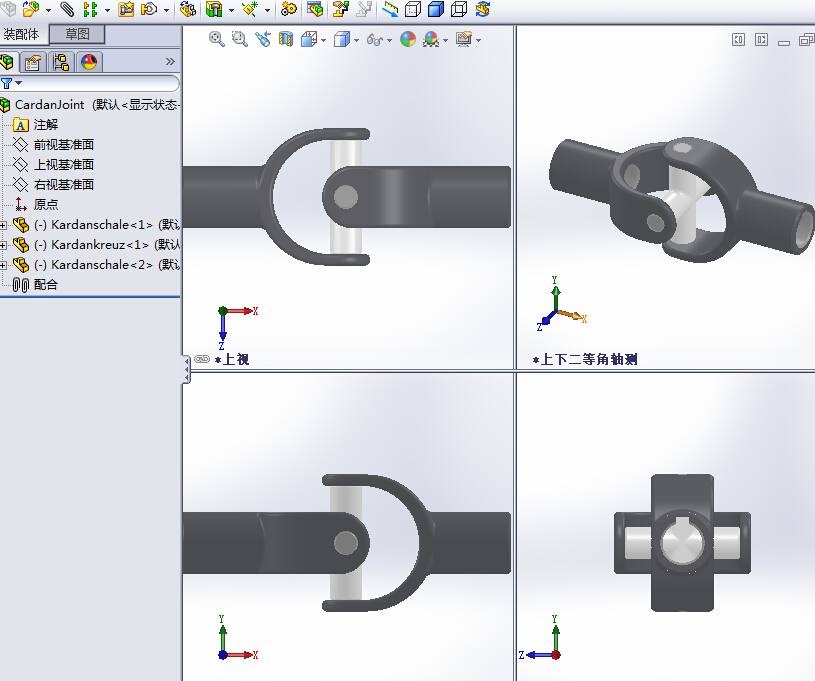This screenshot has height=681, width=815.
Task: Open Hide/Show Items dropdown arrow
Action: [389, 40]
